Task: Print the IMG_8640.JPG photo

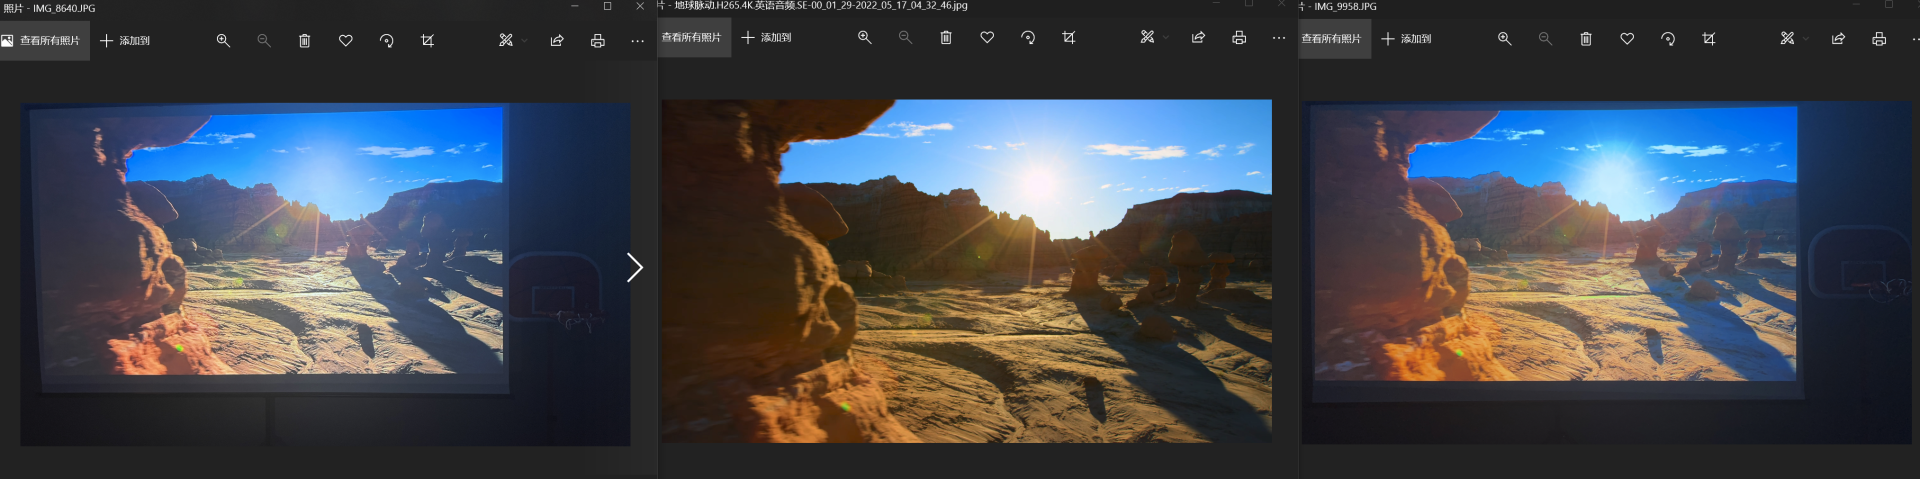Action: [597, 41]
